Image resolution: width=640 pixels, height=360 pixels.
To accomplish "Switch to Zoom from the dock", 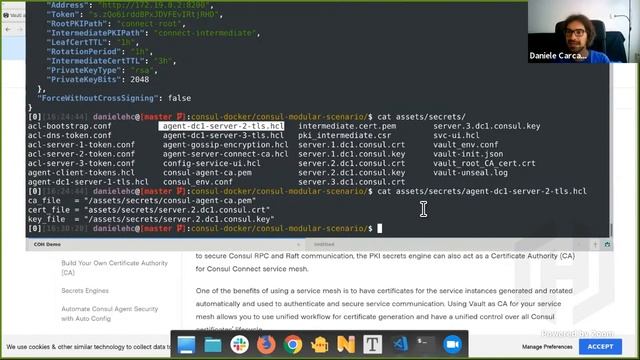I will (x=452, y=345).
